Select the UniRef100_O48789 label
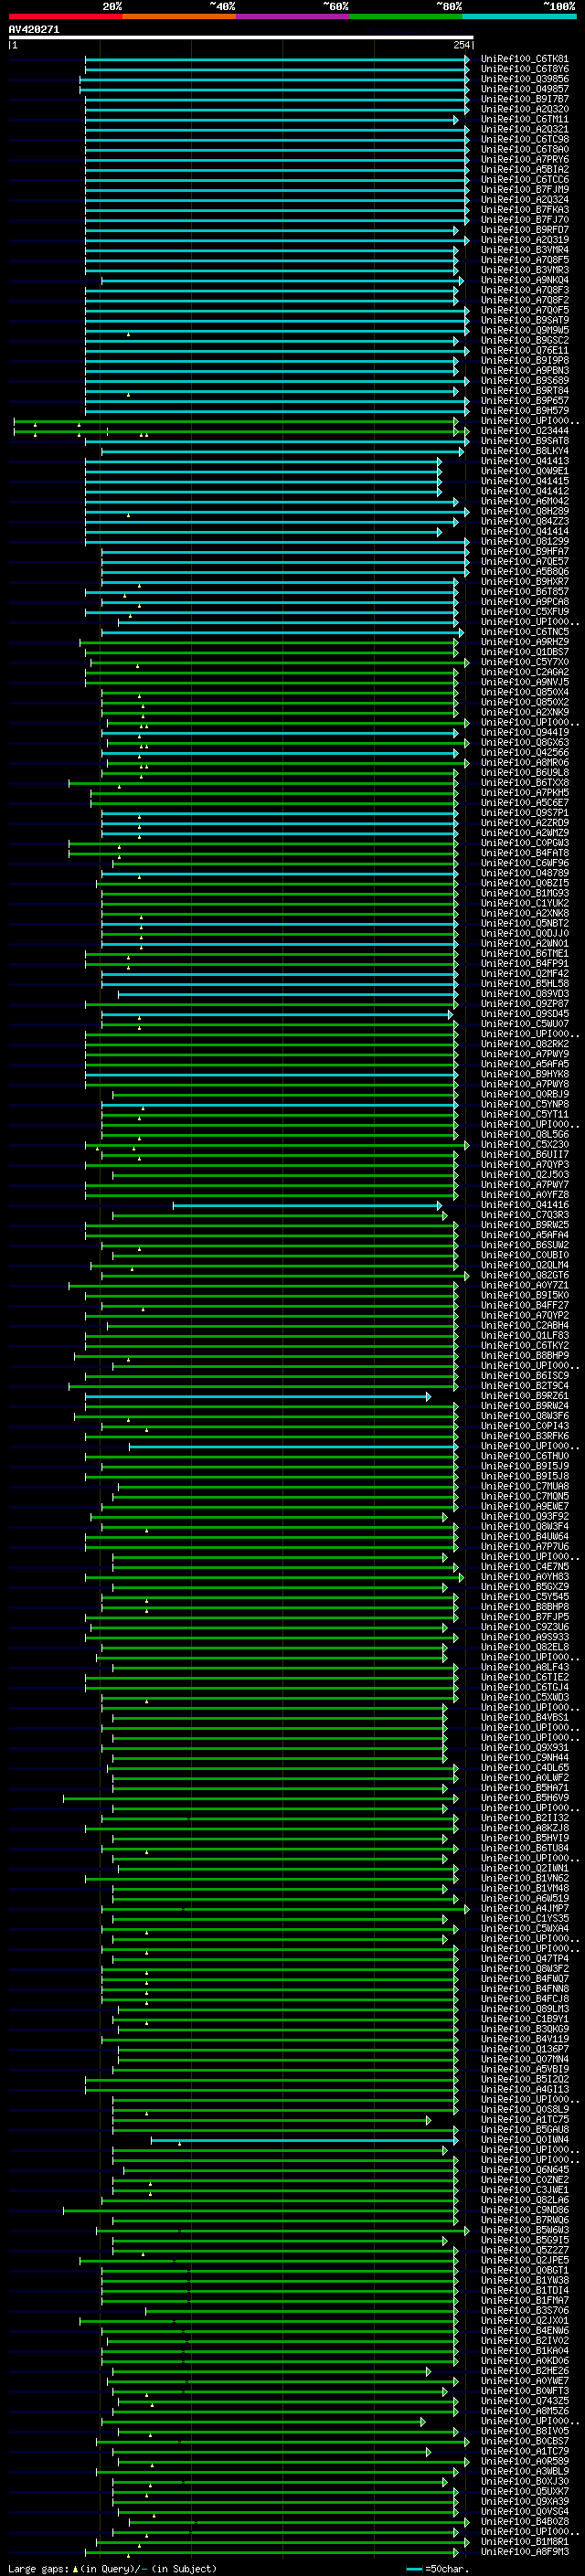This screenshot has height=2576, width=585. tap(524, 873)
